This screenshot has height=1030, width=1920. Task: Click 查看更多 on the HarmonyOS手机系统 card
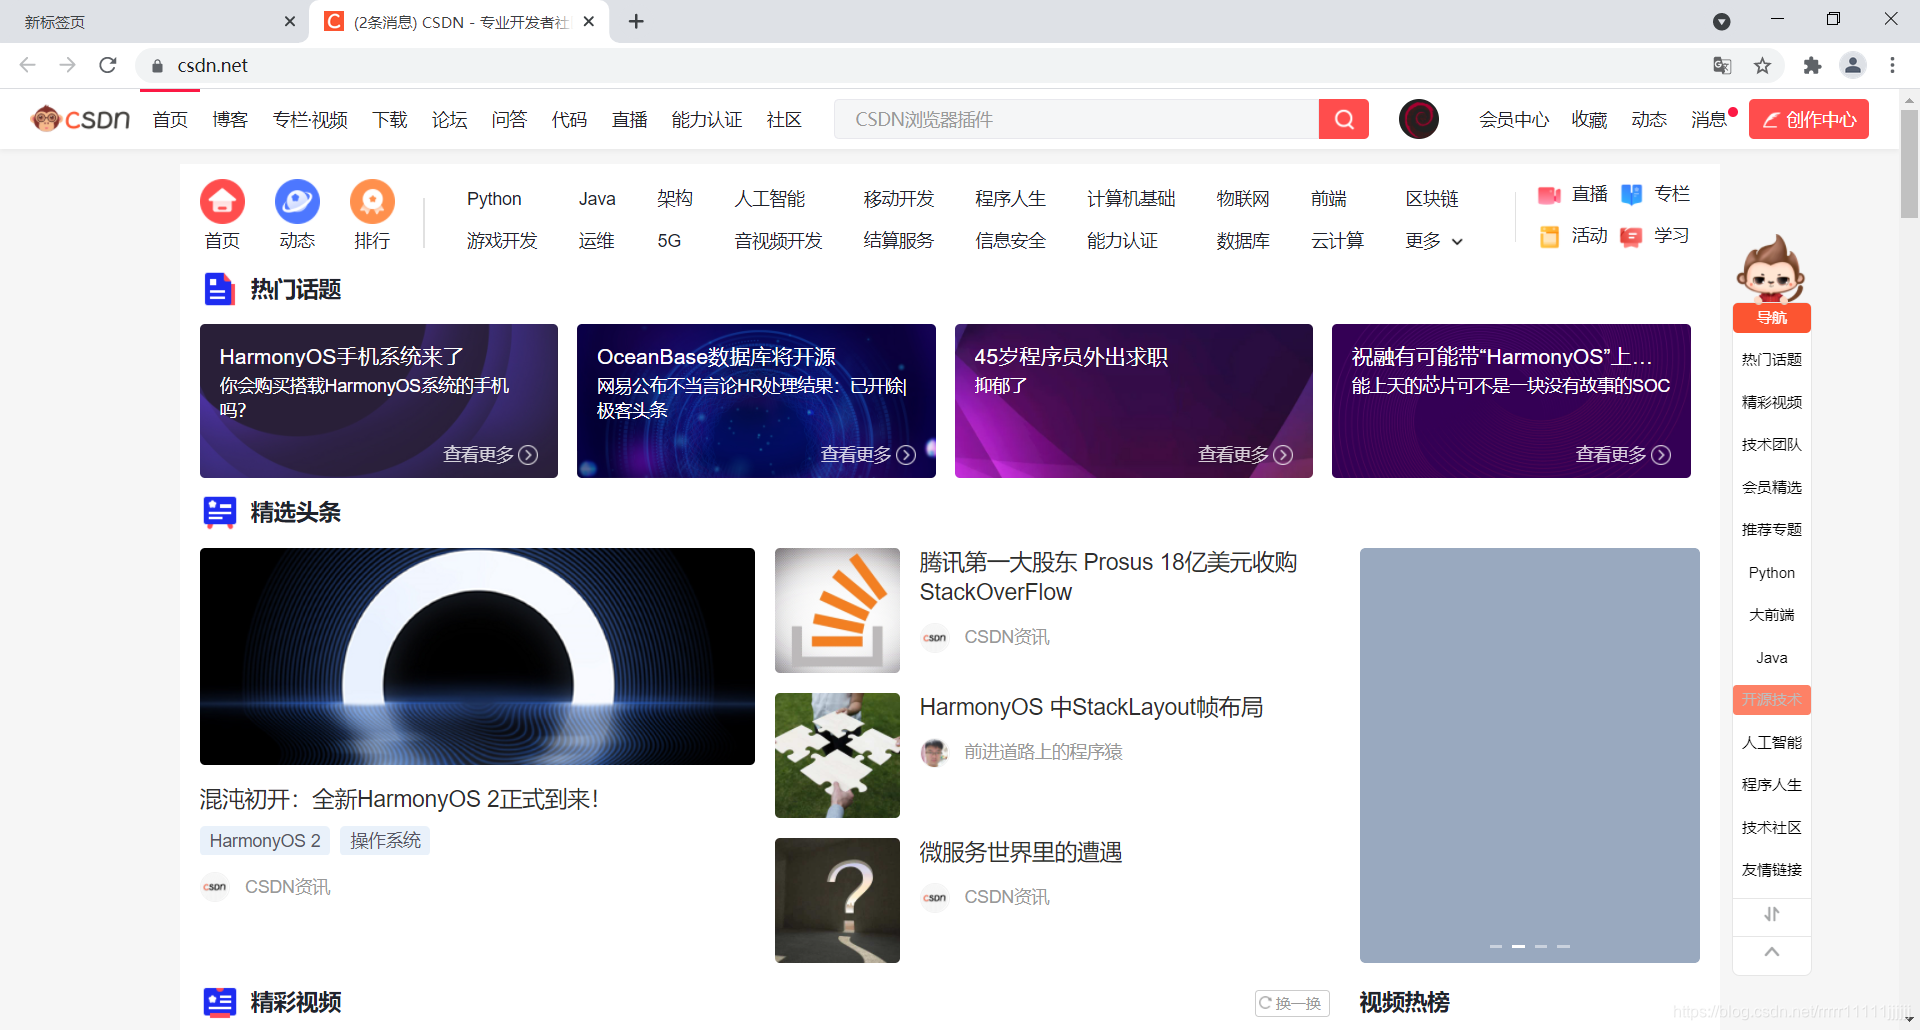pyautogui.click(x=490, y=455)
